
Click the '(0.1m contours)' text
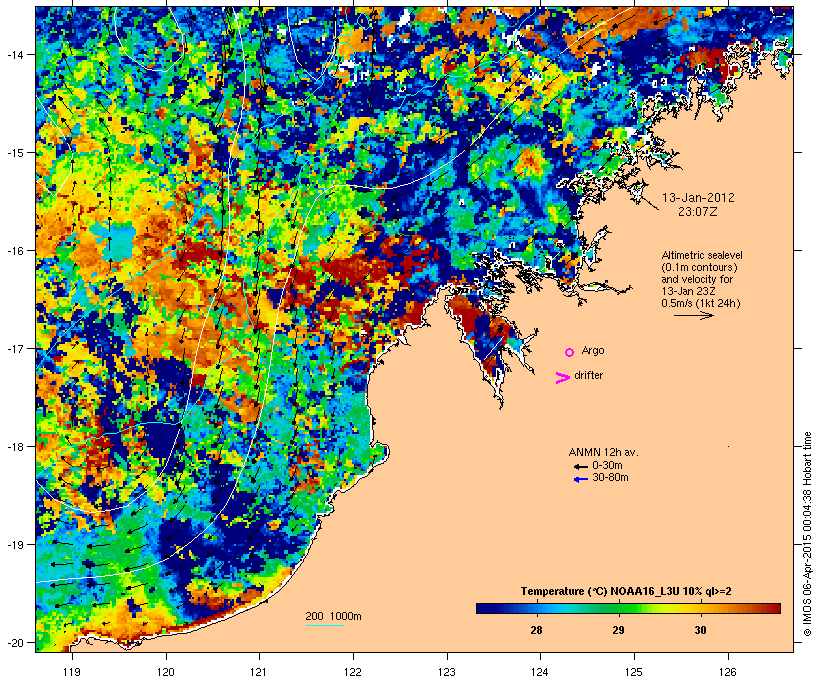point(699,267)
